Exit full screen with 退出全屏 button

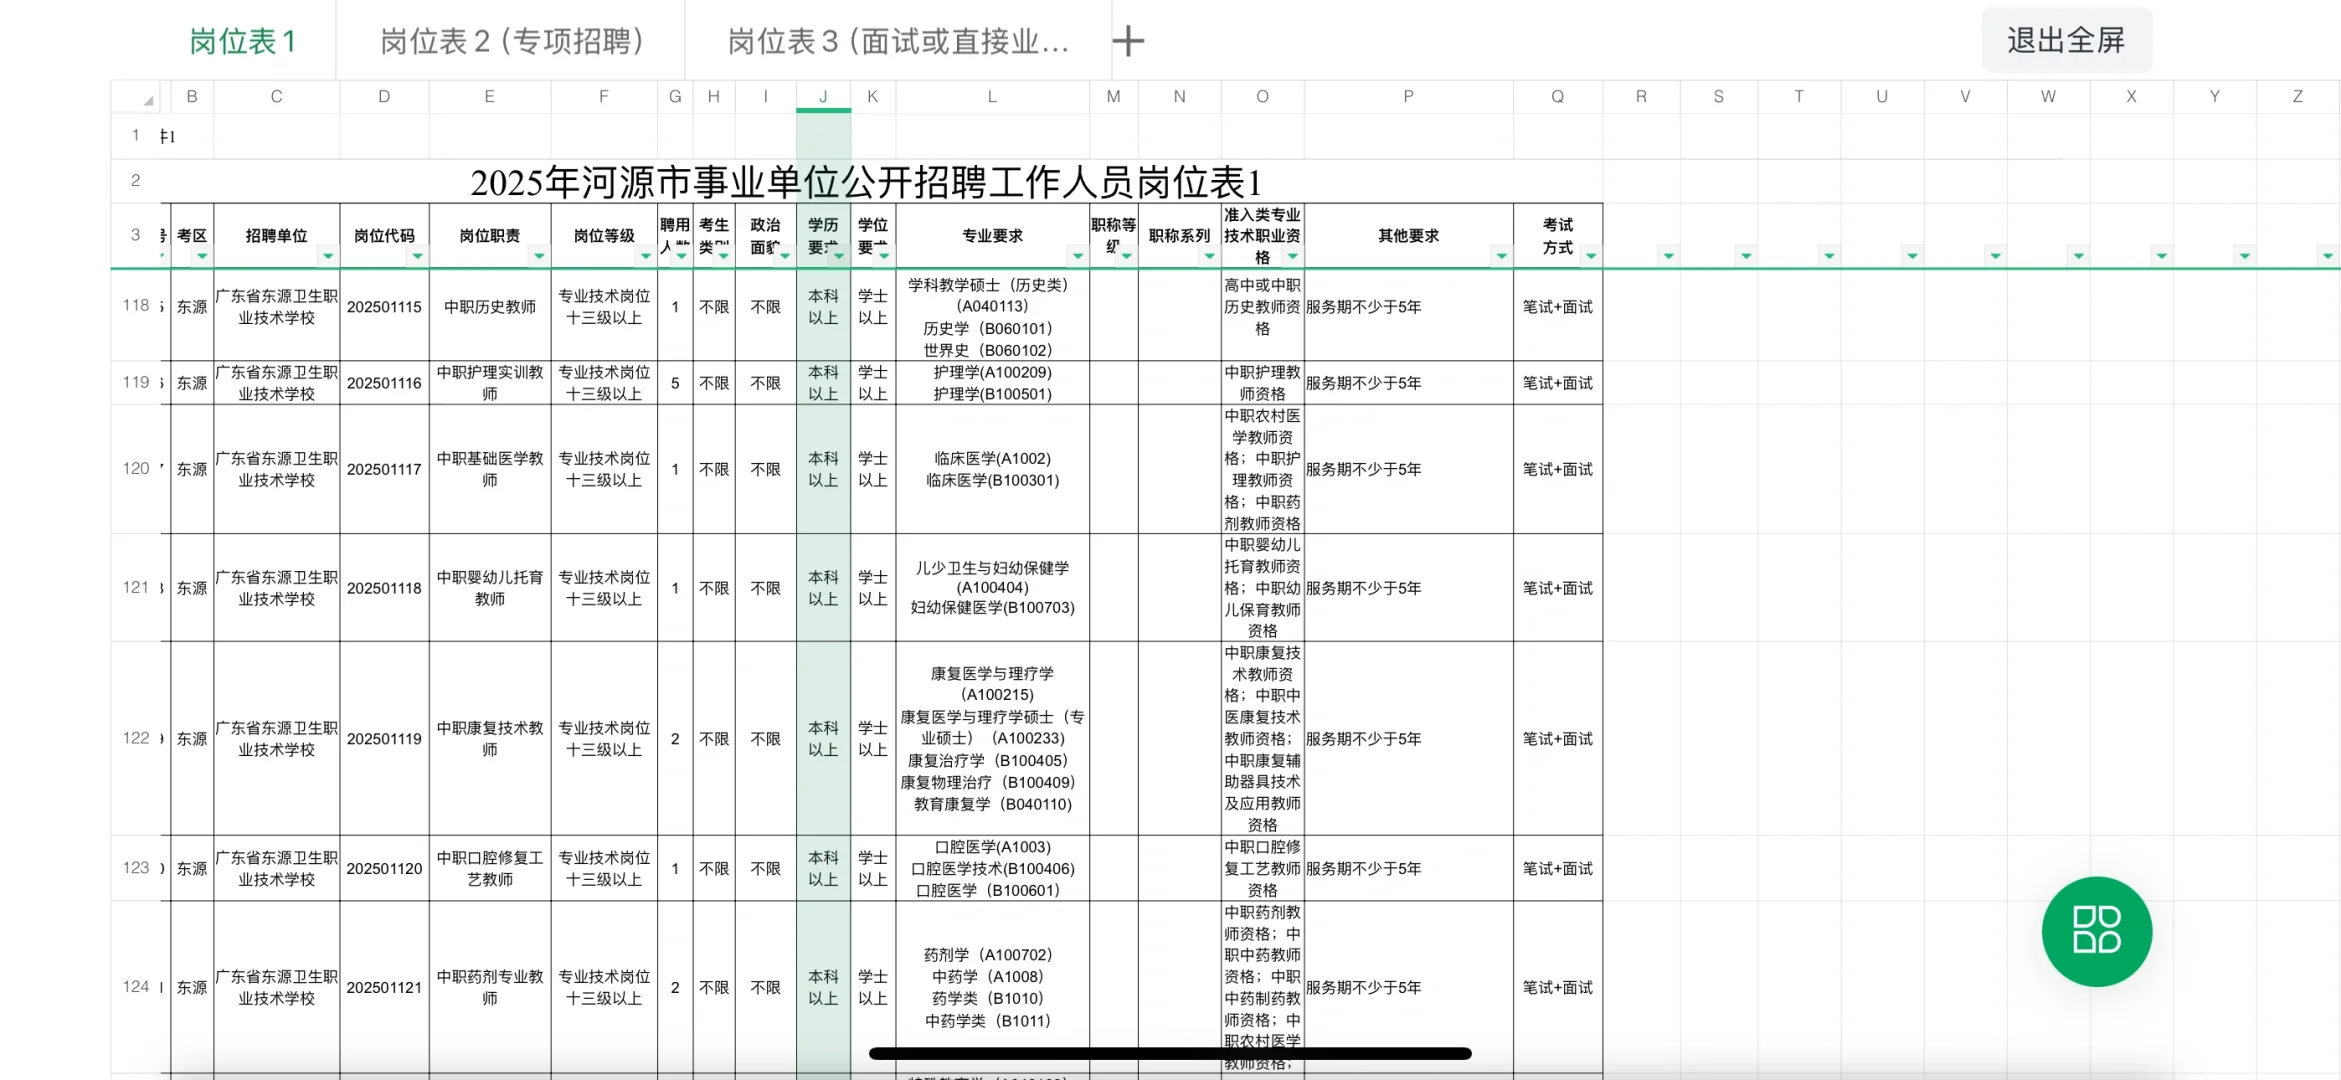point(2066,40)
